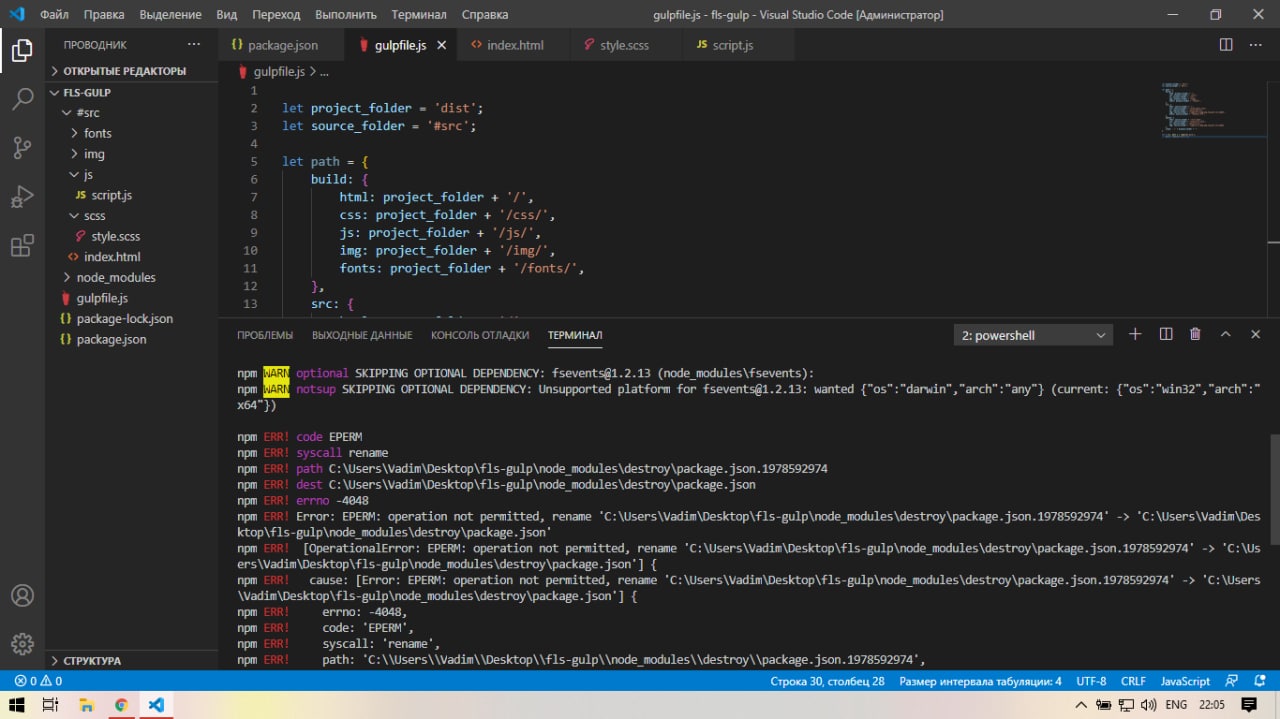1280x719 pixels.
Task: Open File Explorer from taskbar
Action: tap(86, 705)
